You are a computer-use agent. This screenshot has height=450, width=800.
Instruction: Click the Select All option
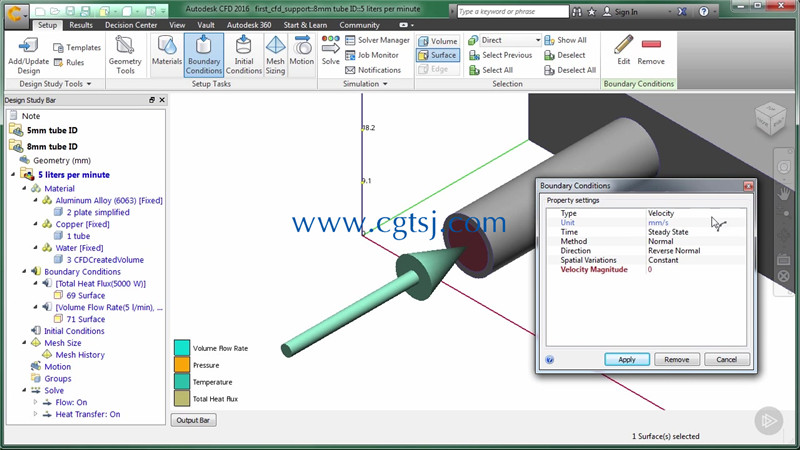click(x=491, y=70)
